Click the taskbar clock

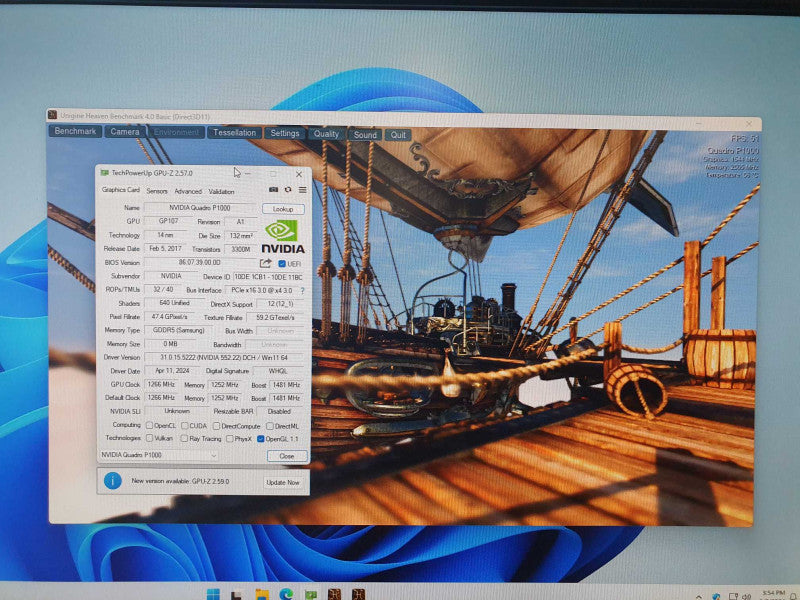click(x=773, y=594)
